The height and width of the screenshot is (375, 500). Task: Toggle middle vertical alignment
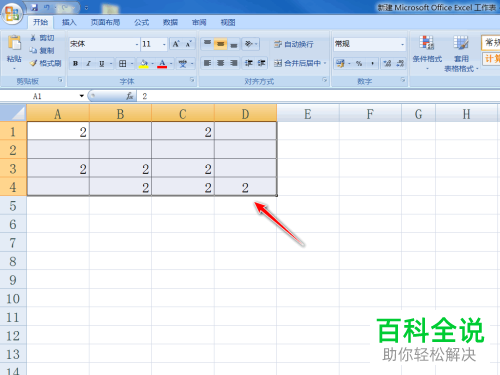pyautogui.click(x=220, y=44)
